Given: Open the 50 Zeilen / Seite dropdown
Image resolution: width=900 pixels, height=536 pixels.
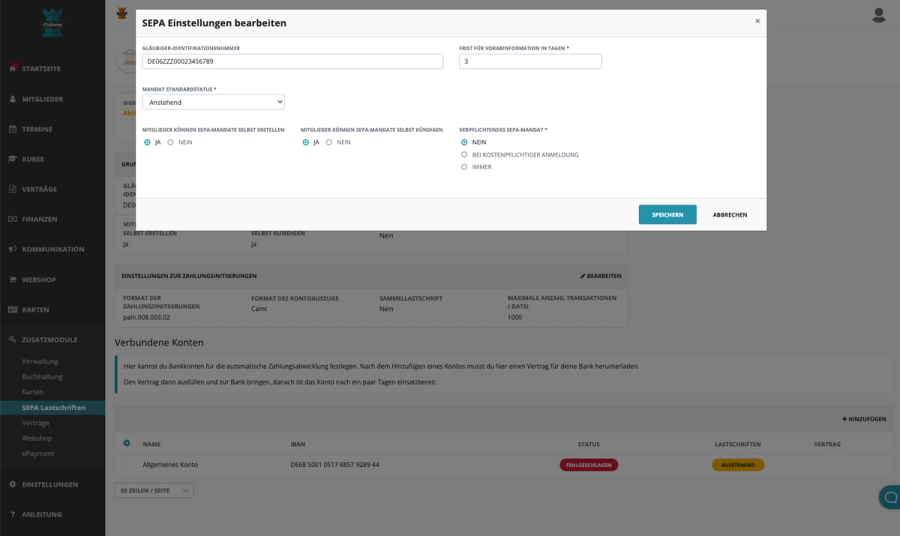Looking at the screenshot, I should coord(154,491).
